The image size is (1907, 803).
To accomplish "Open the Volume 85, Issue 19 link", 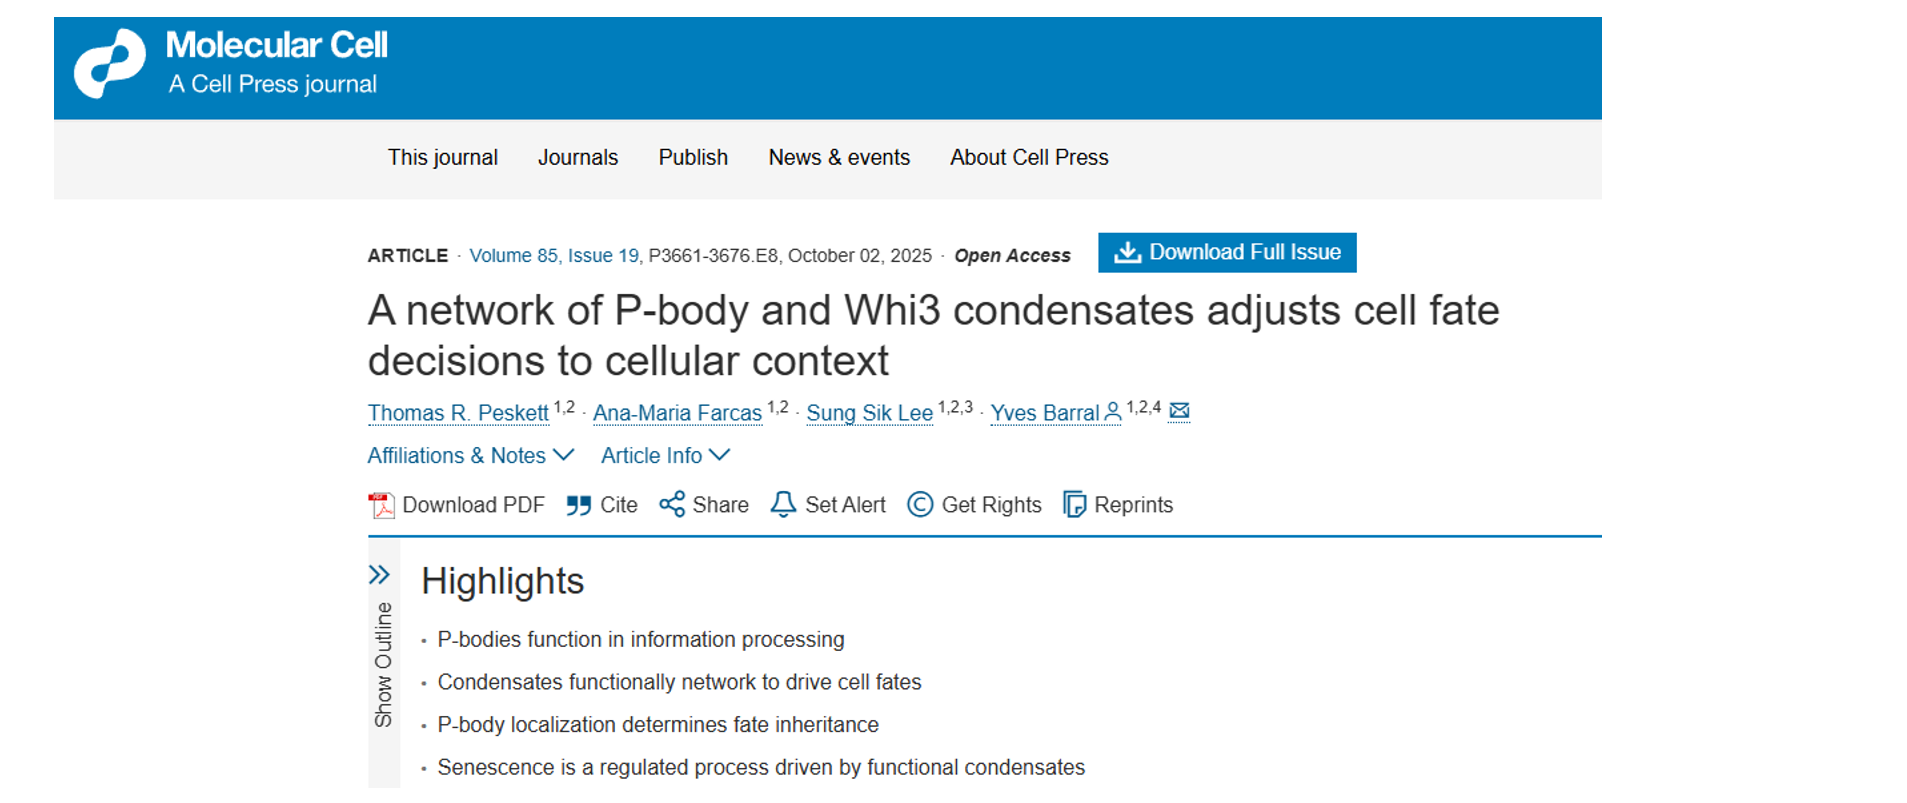I will point(554,256).
